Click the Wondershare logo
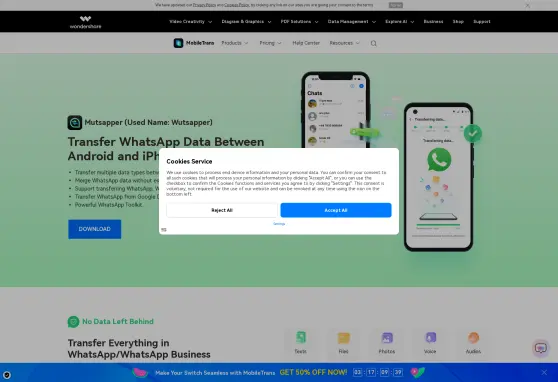This screenshot has height=382, width=558. pos(85,22)
